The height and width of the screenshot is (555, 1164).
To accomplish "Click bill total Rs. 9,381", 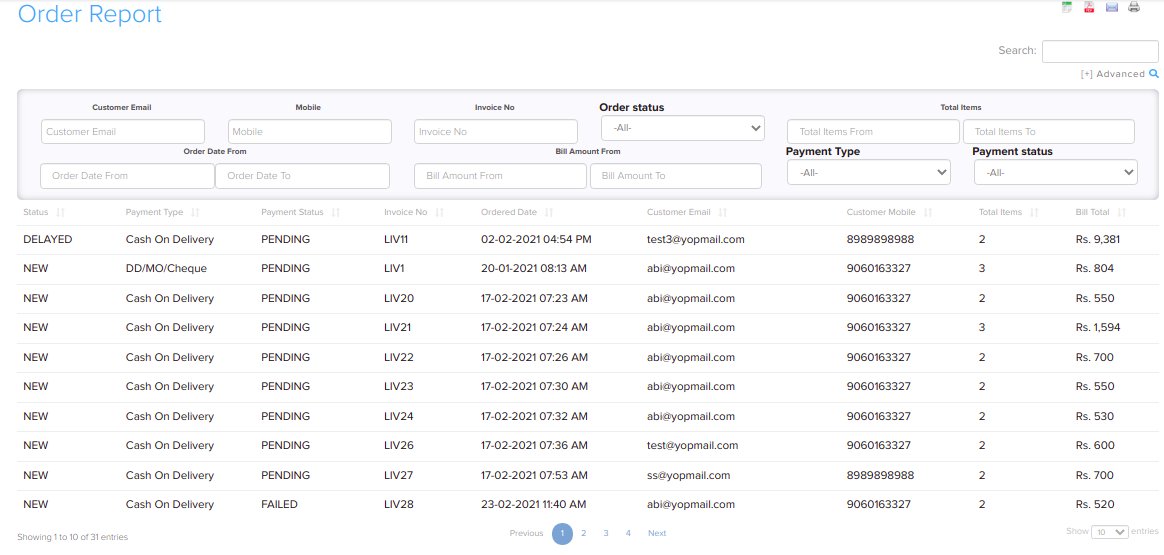I will (x=1098, y=240).
